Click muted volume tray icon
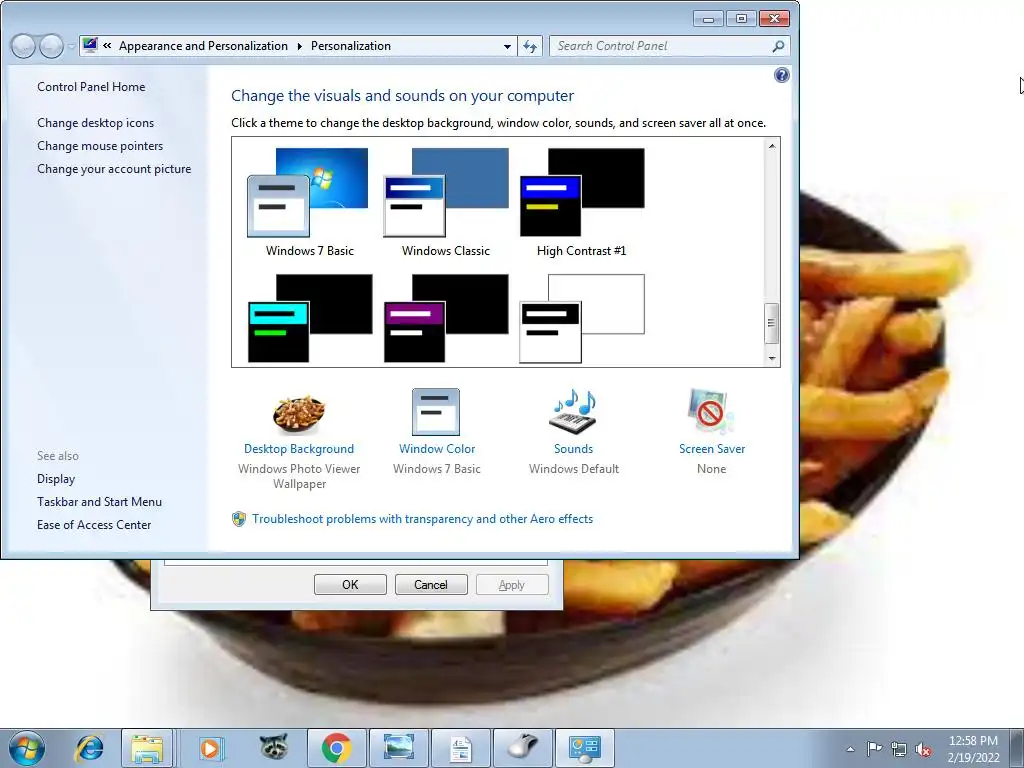Viewport: 1024px width, 768px height. click(923, 749)
